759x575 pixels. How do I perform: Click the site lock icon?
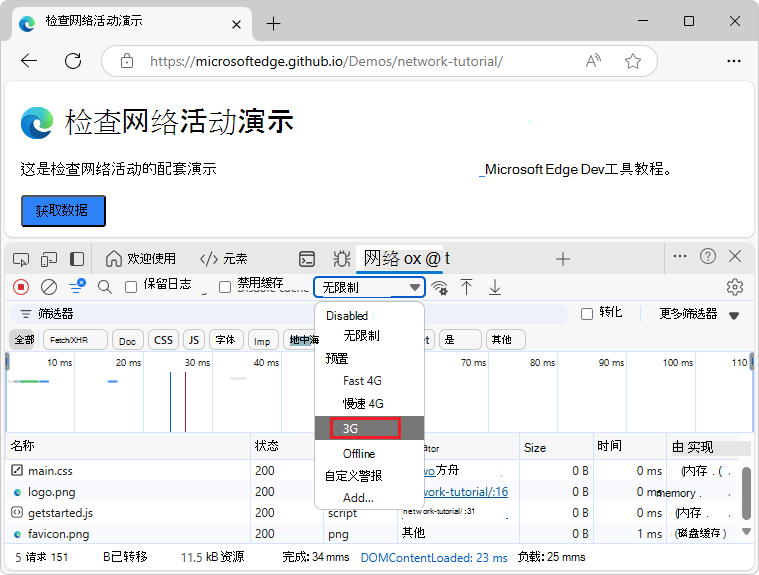click(x=127, y=61)
